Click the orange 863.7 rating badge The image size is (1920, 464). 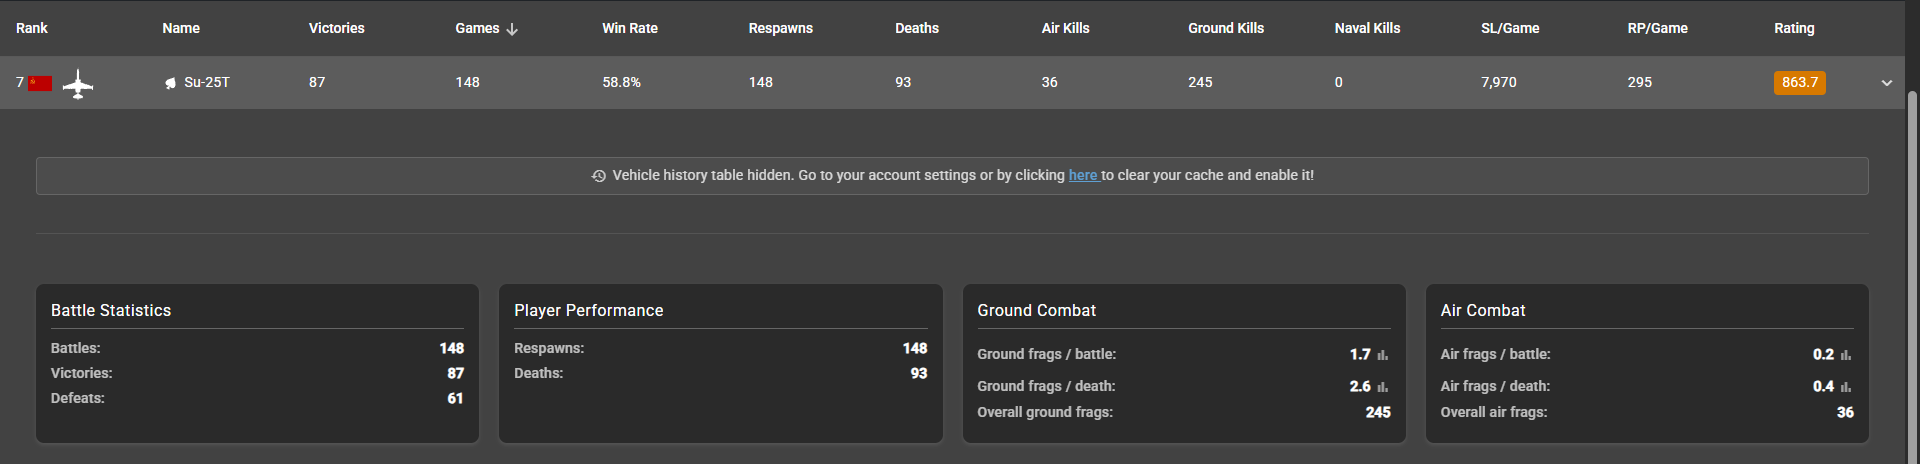(x=1799, y=83)
